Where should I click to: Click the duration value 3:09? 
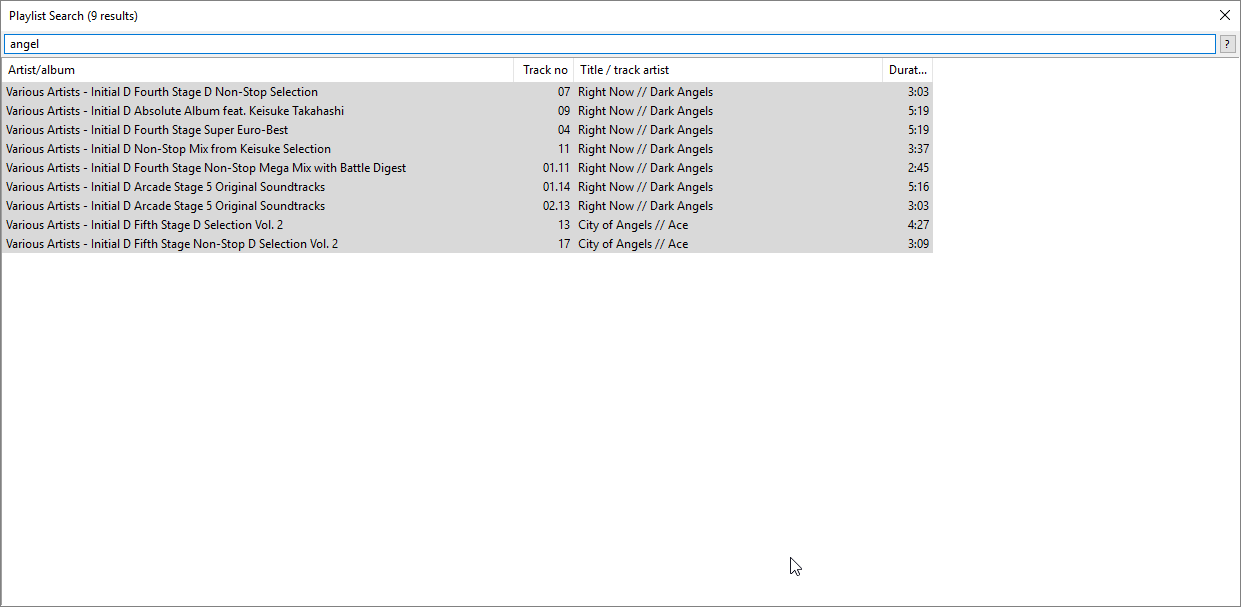click(x=918, y=244)
